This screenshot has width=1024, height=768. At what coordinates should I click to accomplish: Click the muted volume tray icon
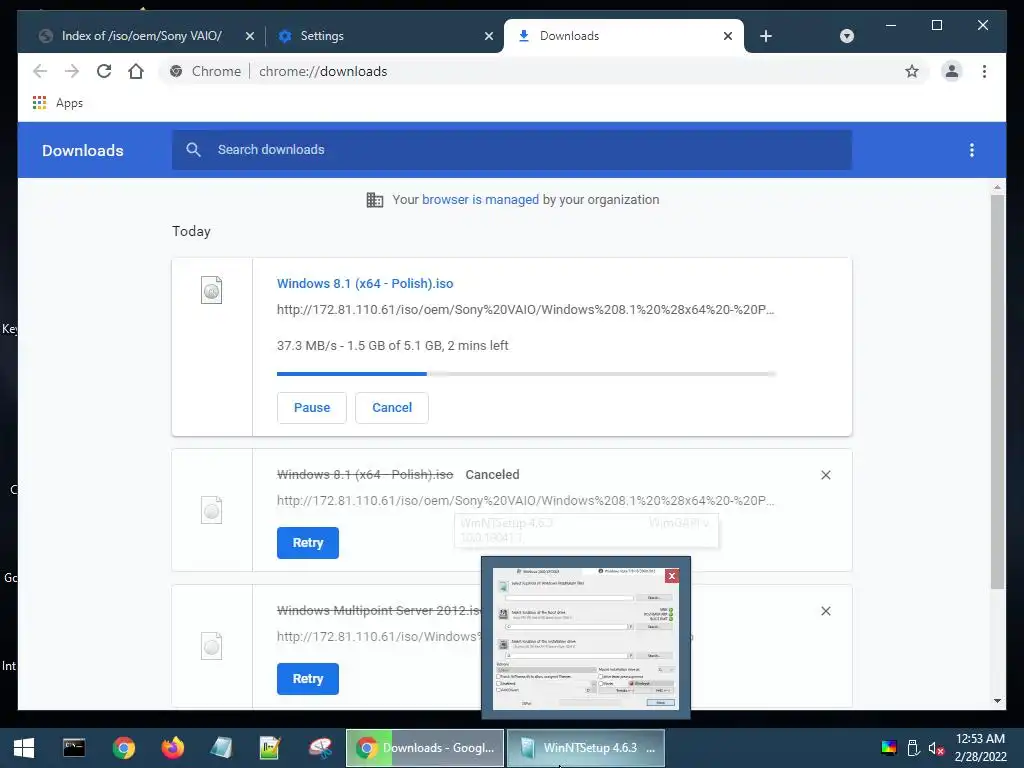(x=936, y=748)
